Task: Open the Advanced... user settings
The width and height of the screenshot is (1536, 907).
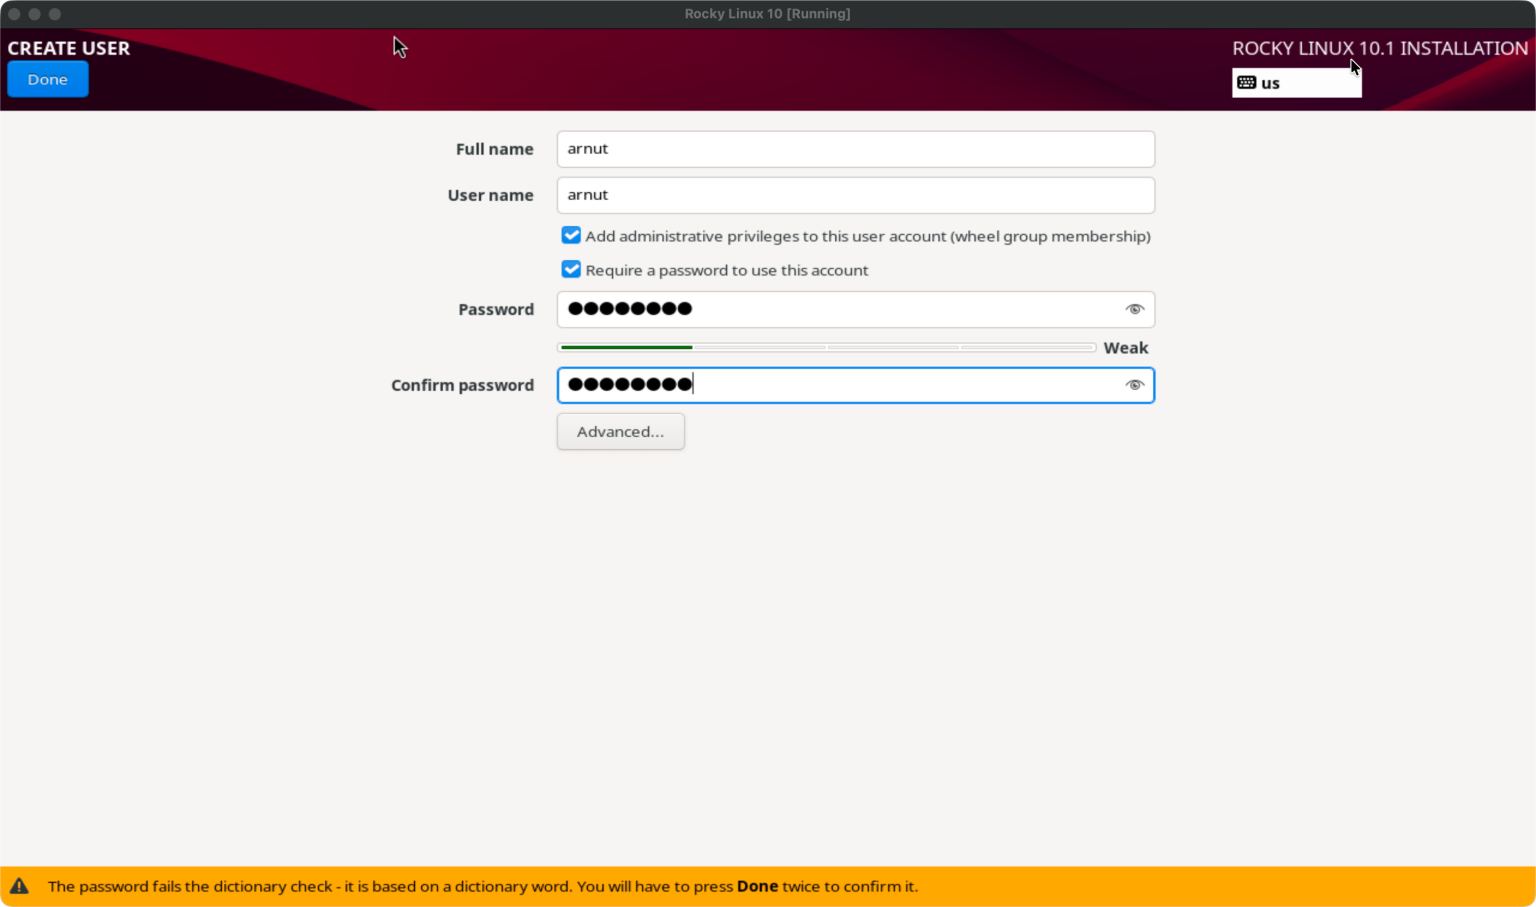Action: point(620,432)
